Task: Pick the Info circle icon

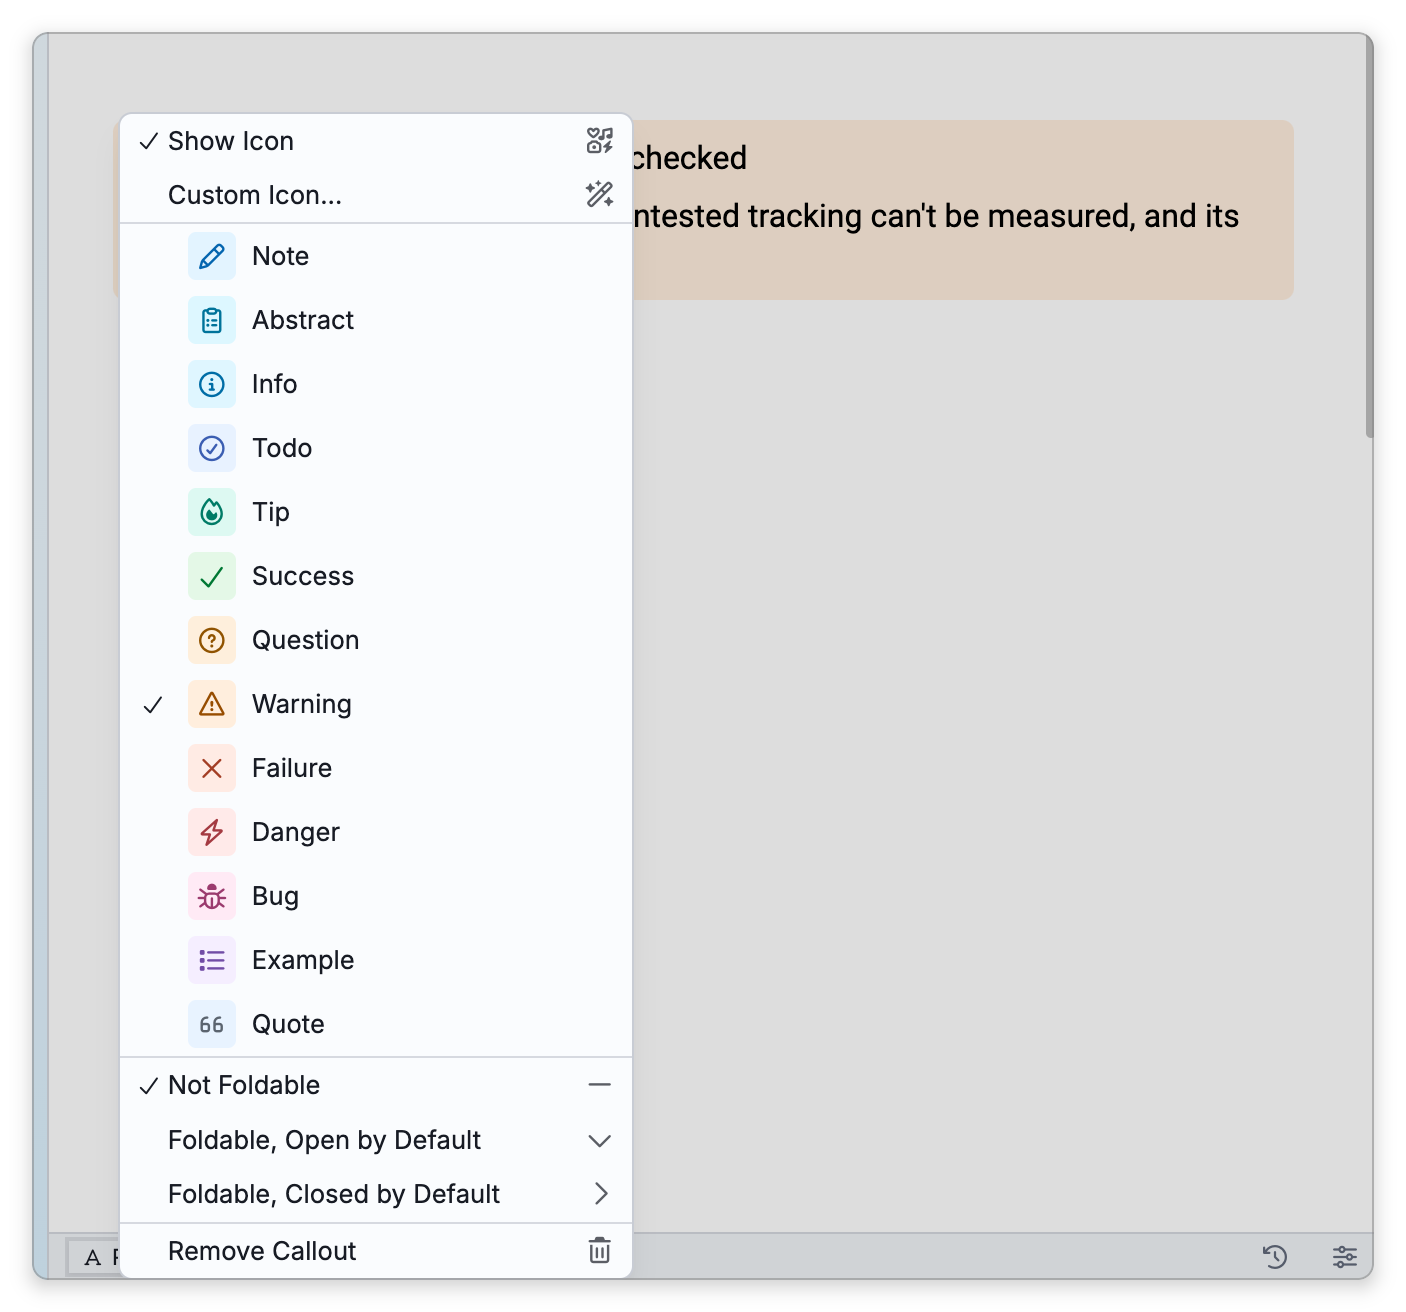Action: coord(212,384)
